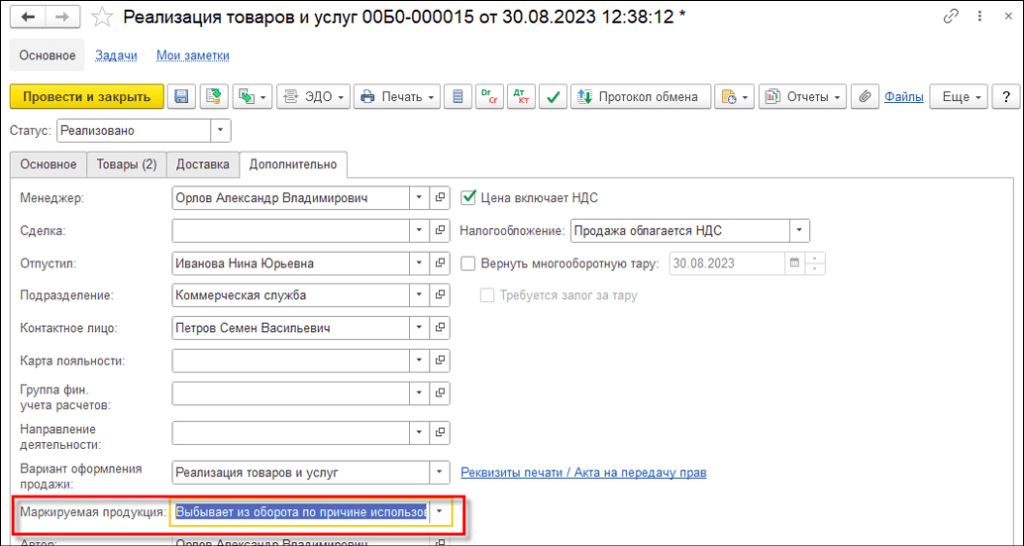The height and width of the screenshot is (546, 1024).
Task: Expand the Сделка field dropdown
Action: pos(419,230)
